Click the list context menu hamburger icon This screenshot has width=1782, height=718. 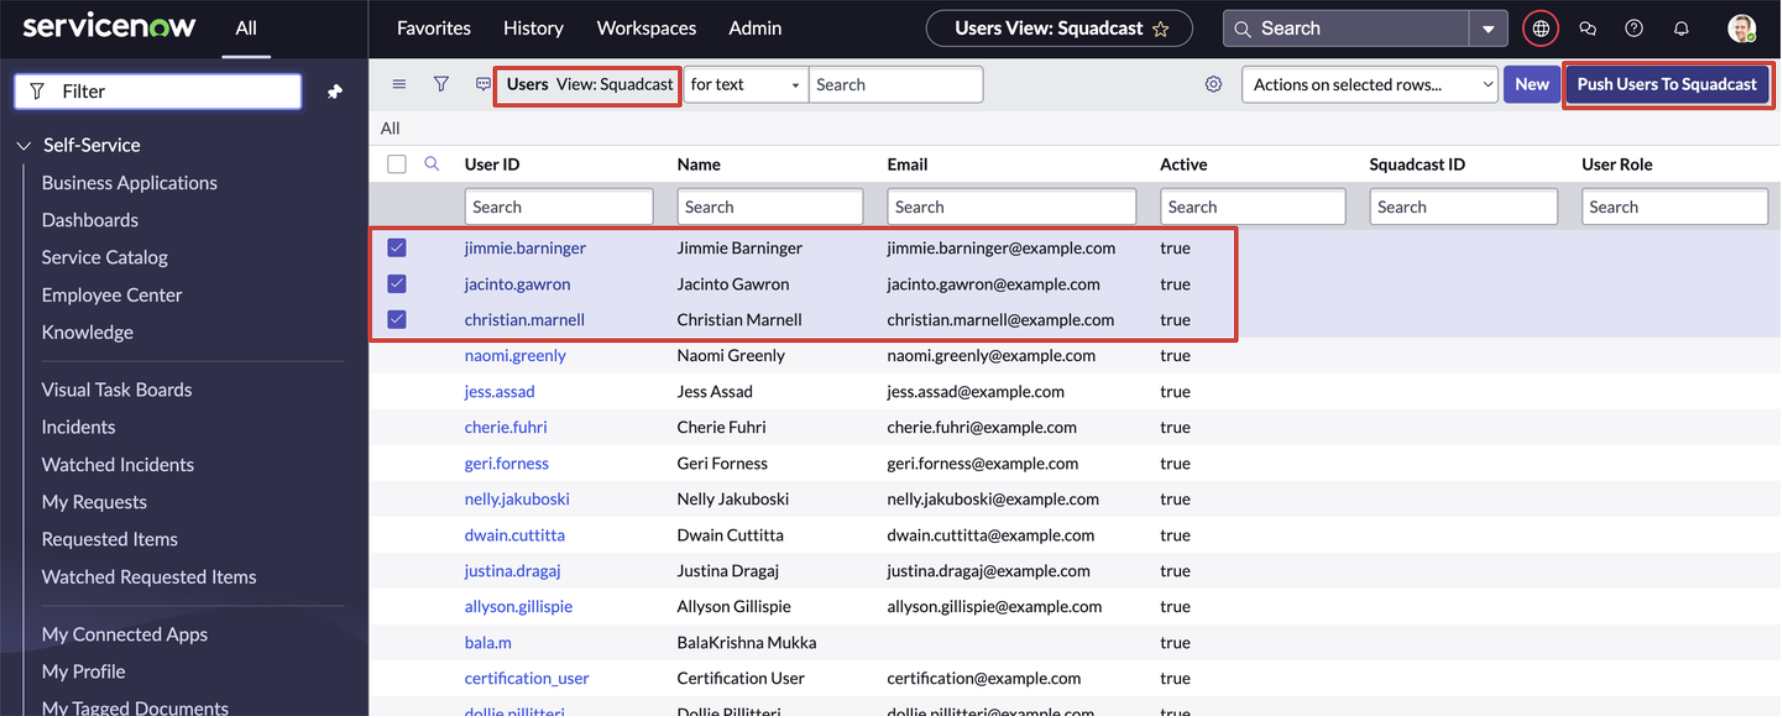(399, 84)
